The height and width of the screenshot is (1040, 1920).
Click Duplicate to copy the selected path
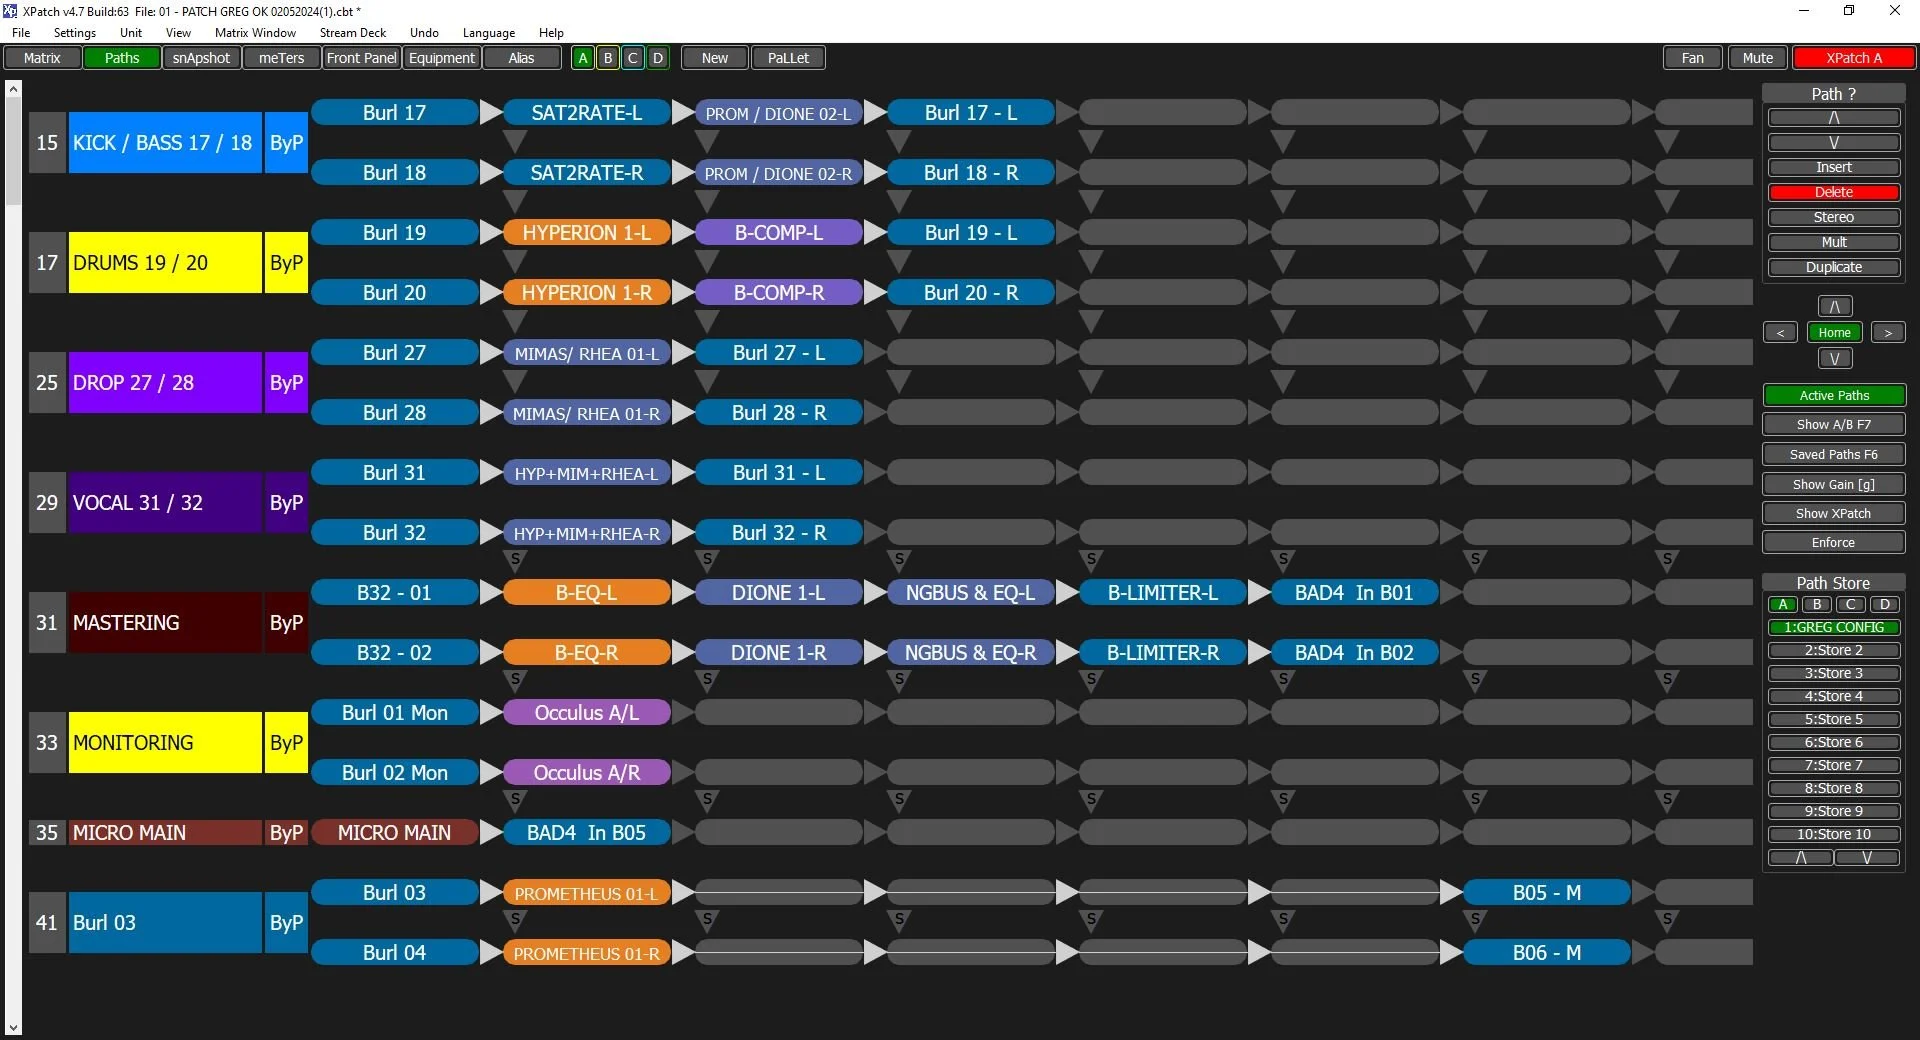[x=1833, y=267]
